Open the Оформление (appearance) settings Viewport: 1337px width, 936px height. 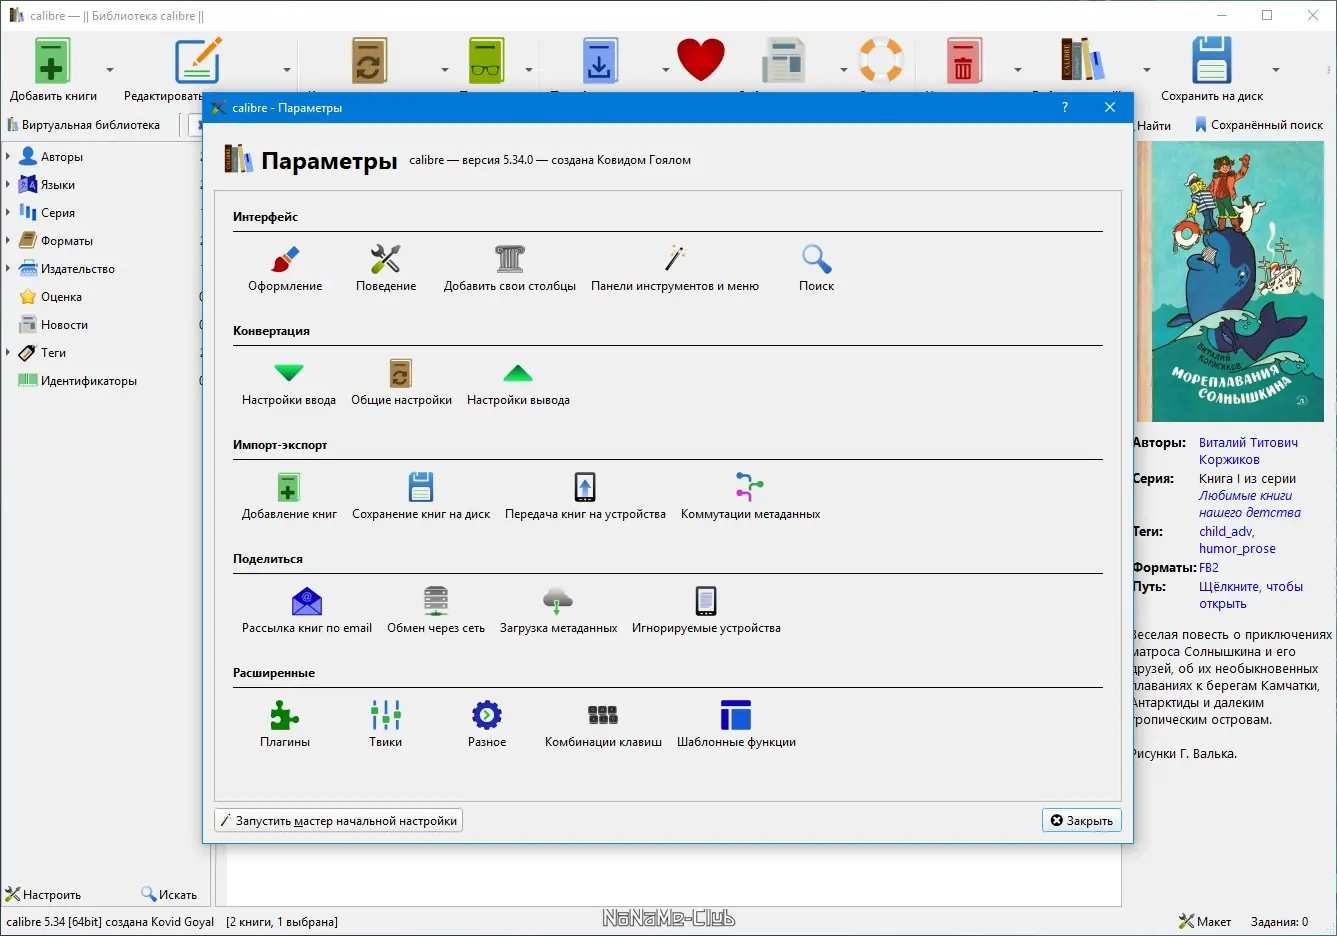[x=285, y=268]
